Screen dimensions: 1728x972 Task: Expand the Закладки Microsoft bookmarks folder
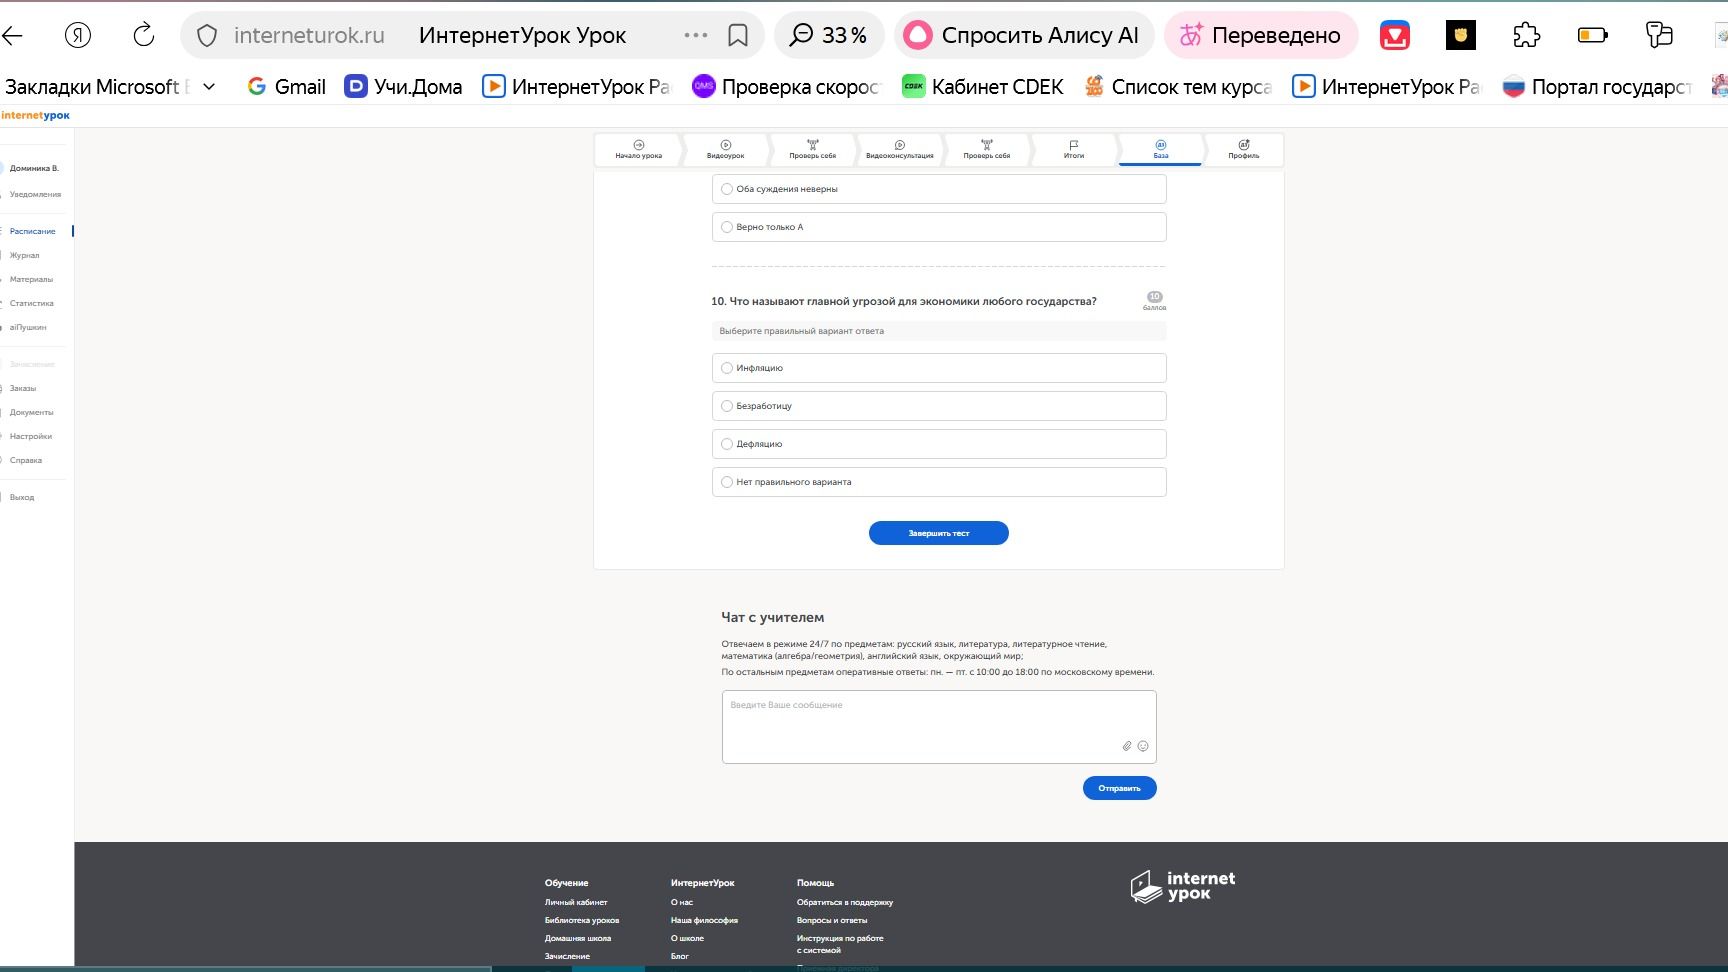(110, 87)
